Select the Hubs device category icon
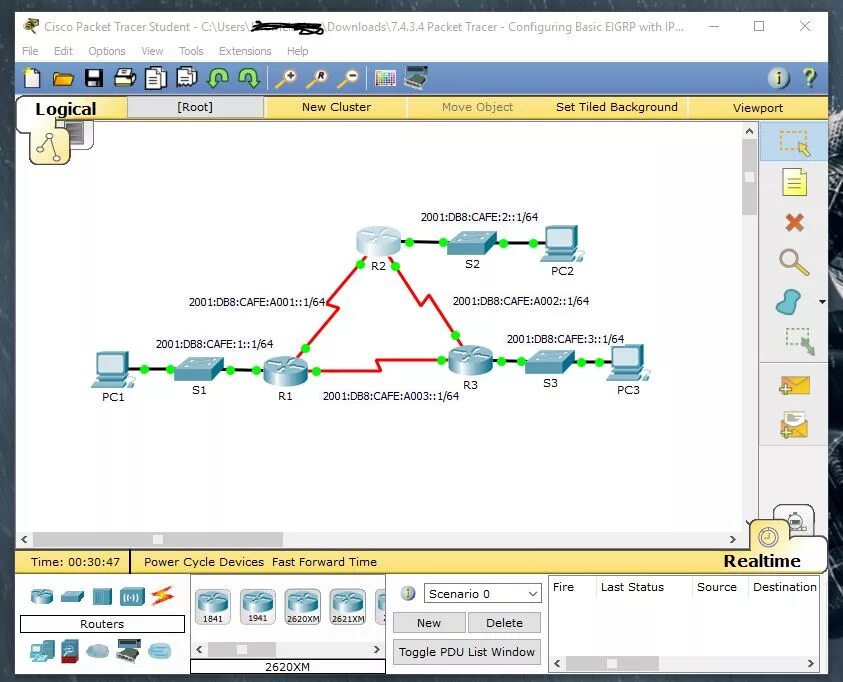This screenshot has width=843, height=682. coord(102,596)
